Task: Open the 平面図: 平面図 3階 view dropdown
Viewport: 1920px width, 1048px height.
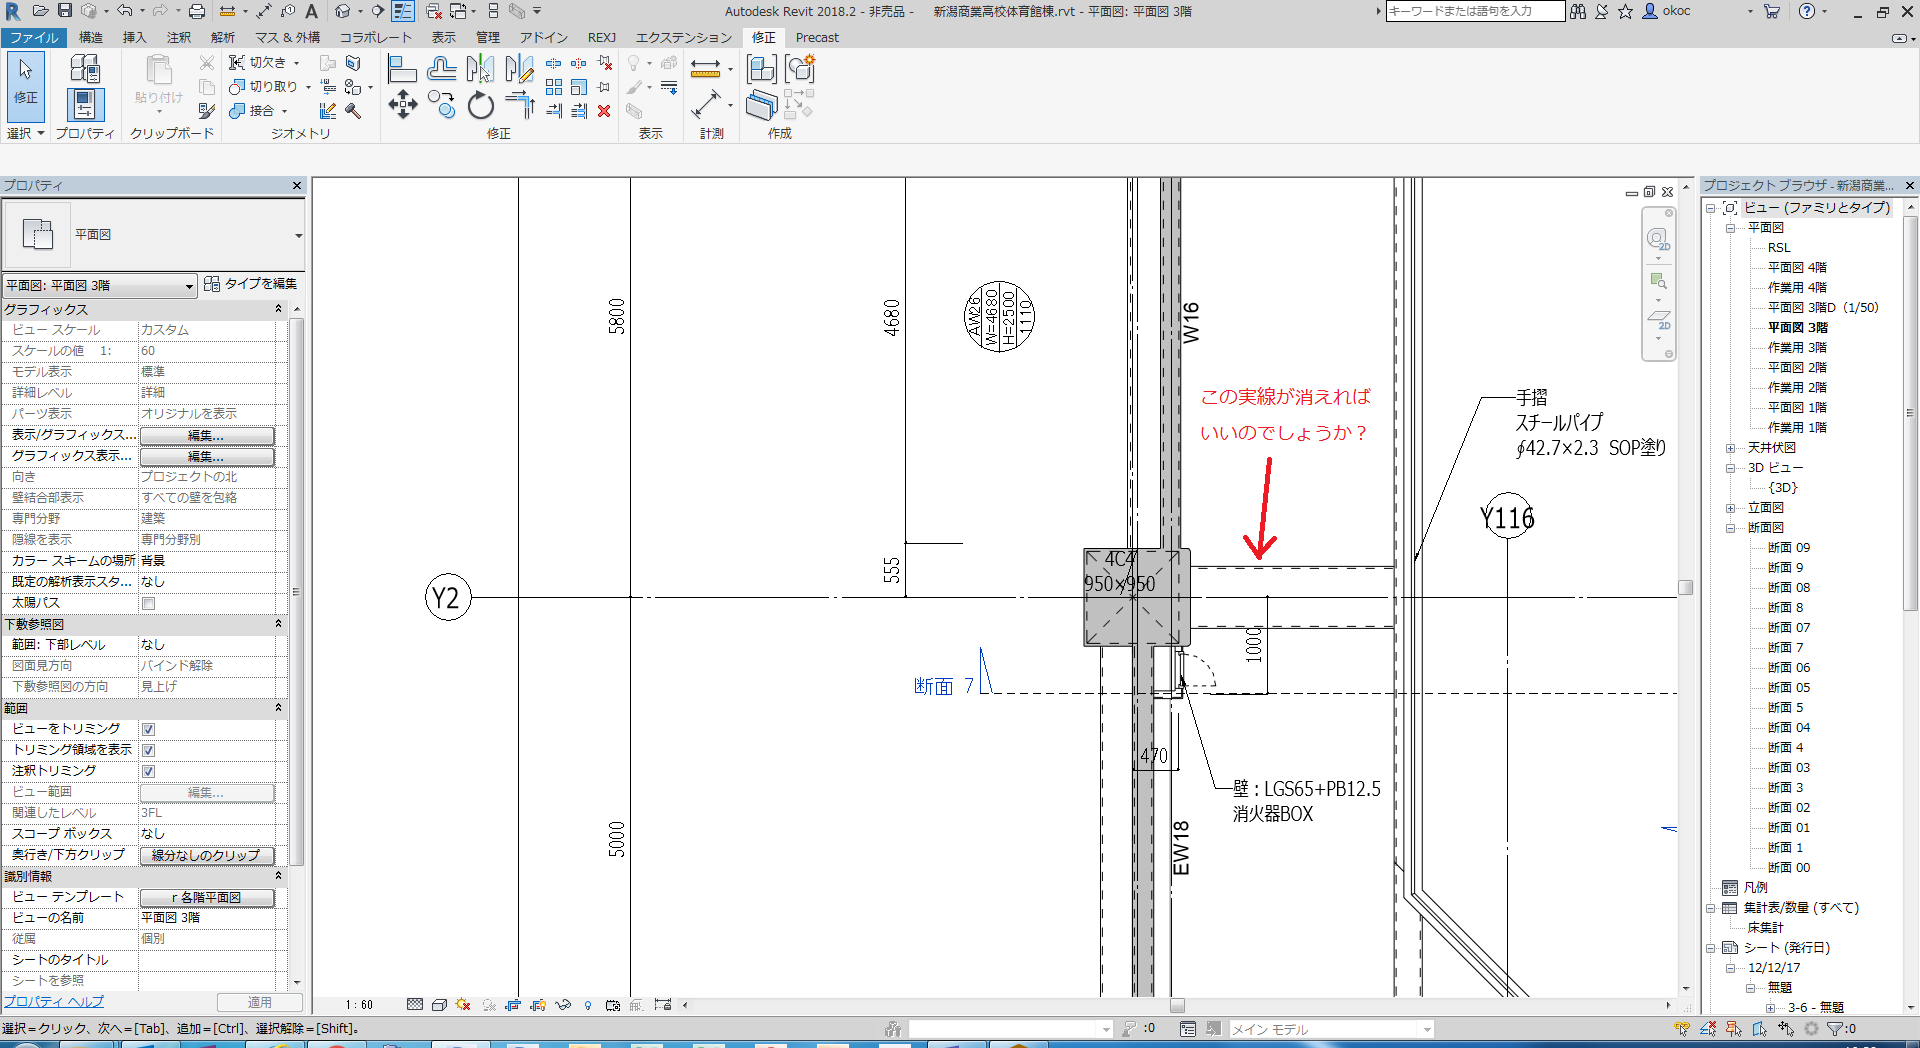Action: tap(99, 286)
